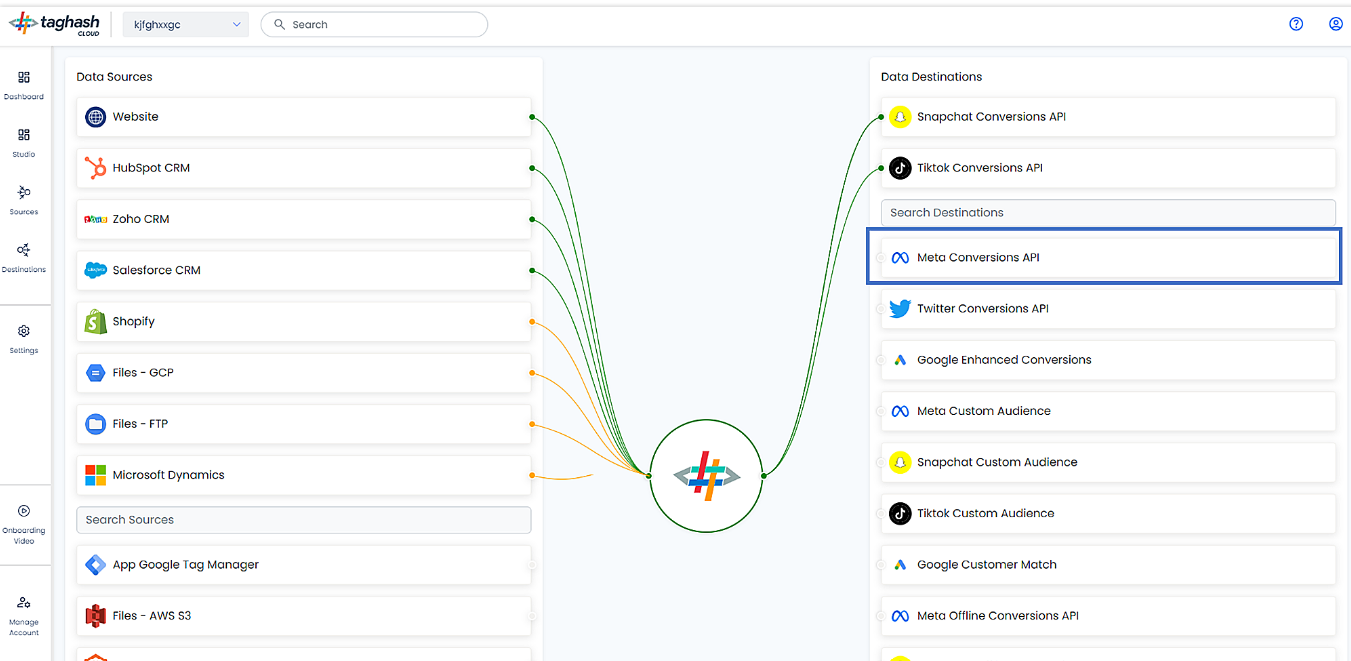Click the Snapchat Conversions API ghost icon

point(900,117)
